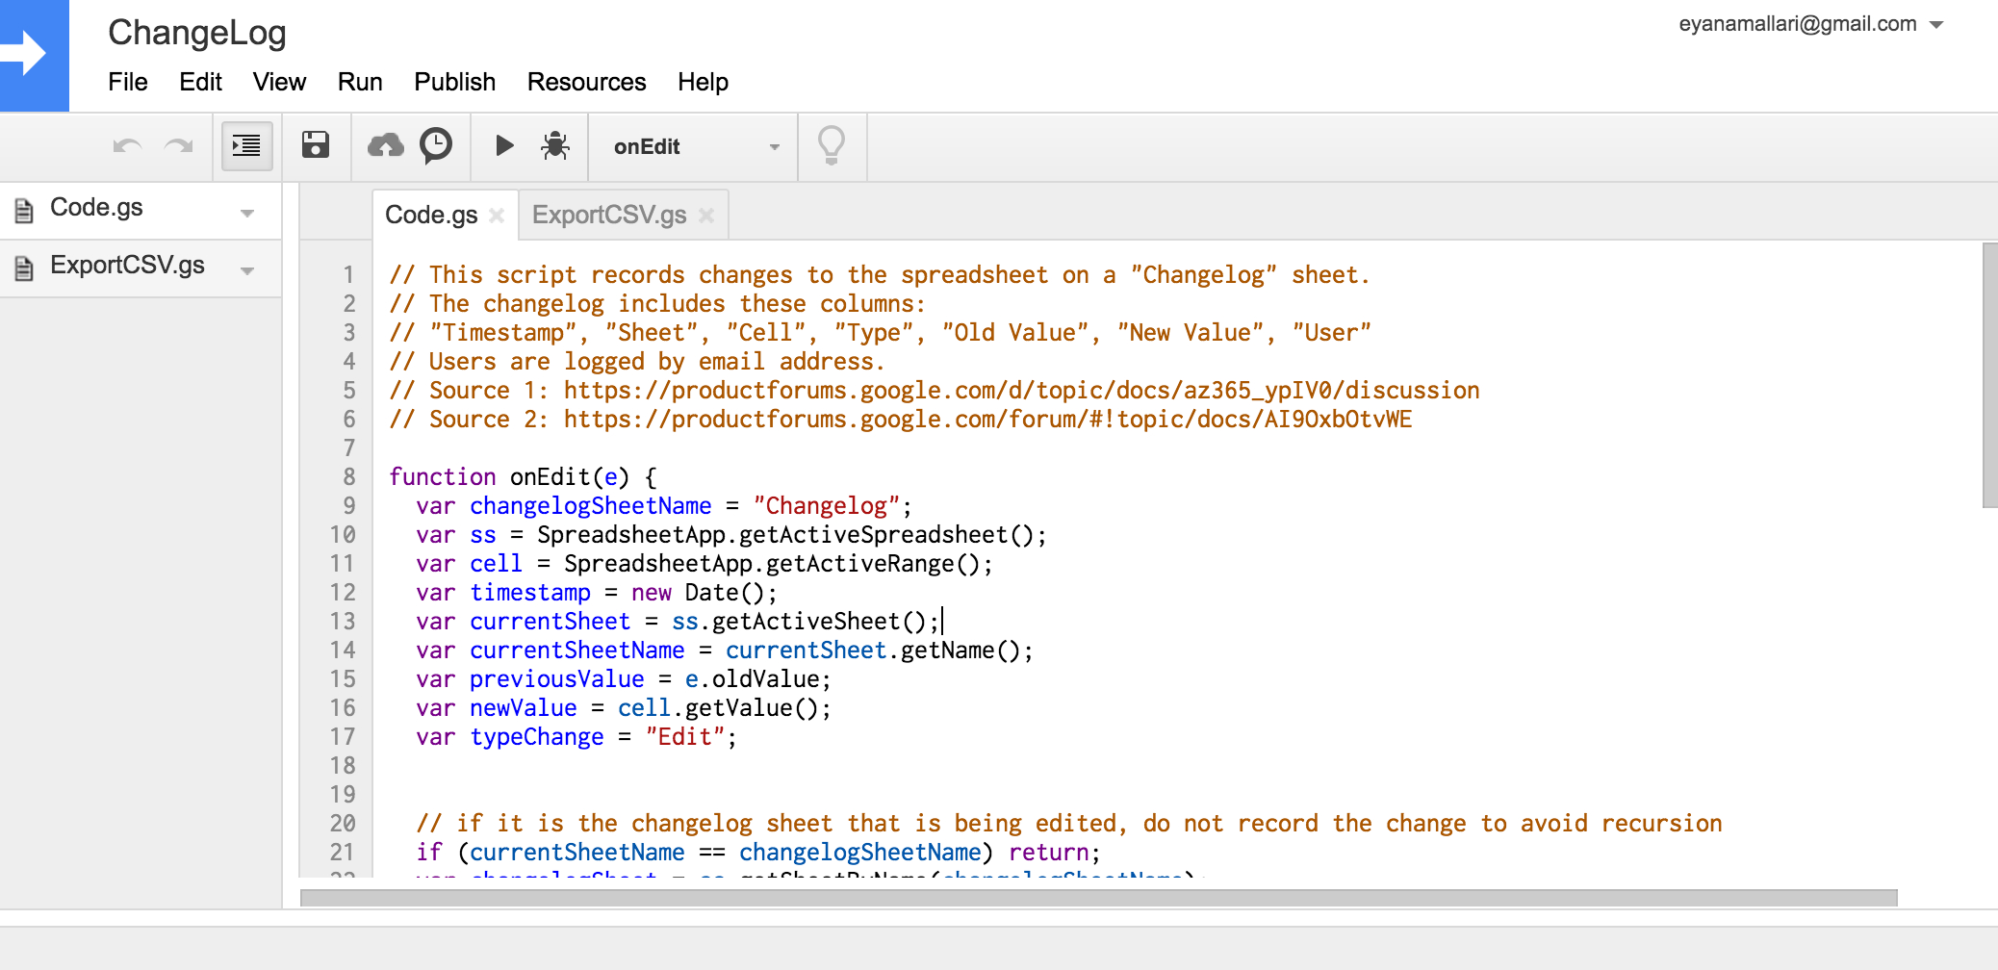Open the Publish menu
1998x970 pixels.
pyautogui.click(x=454, y=82)
